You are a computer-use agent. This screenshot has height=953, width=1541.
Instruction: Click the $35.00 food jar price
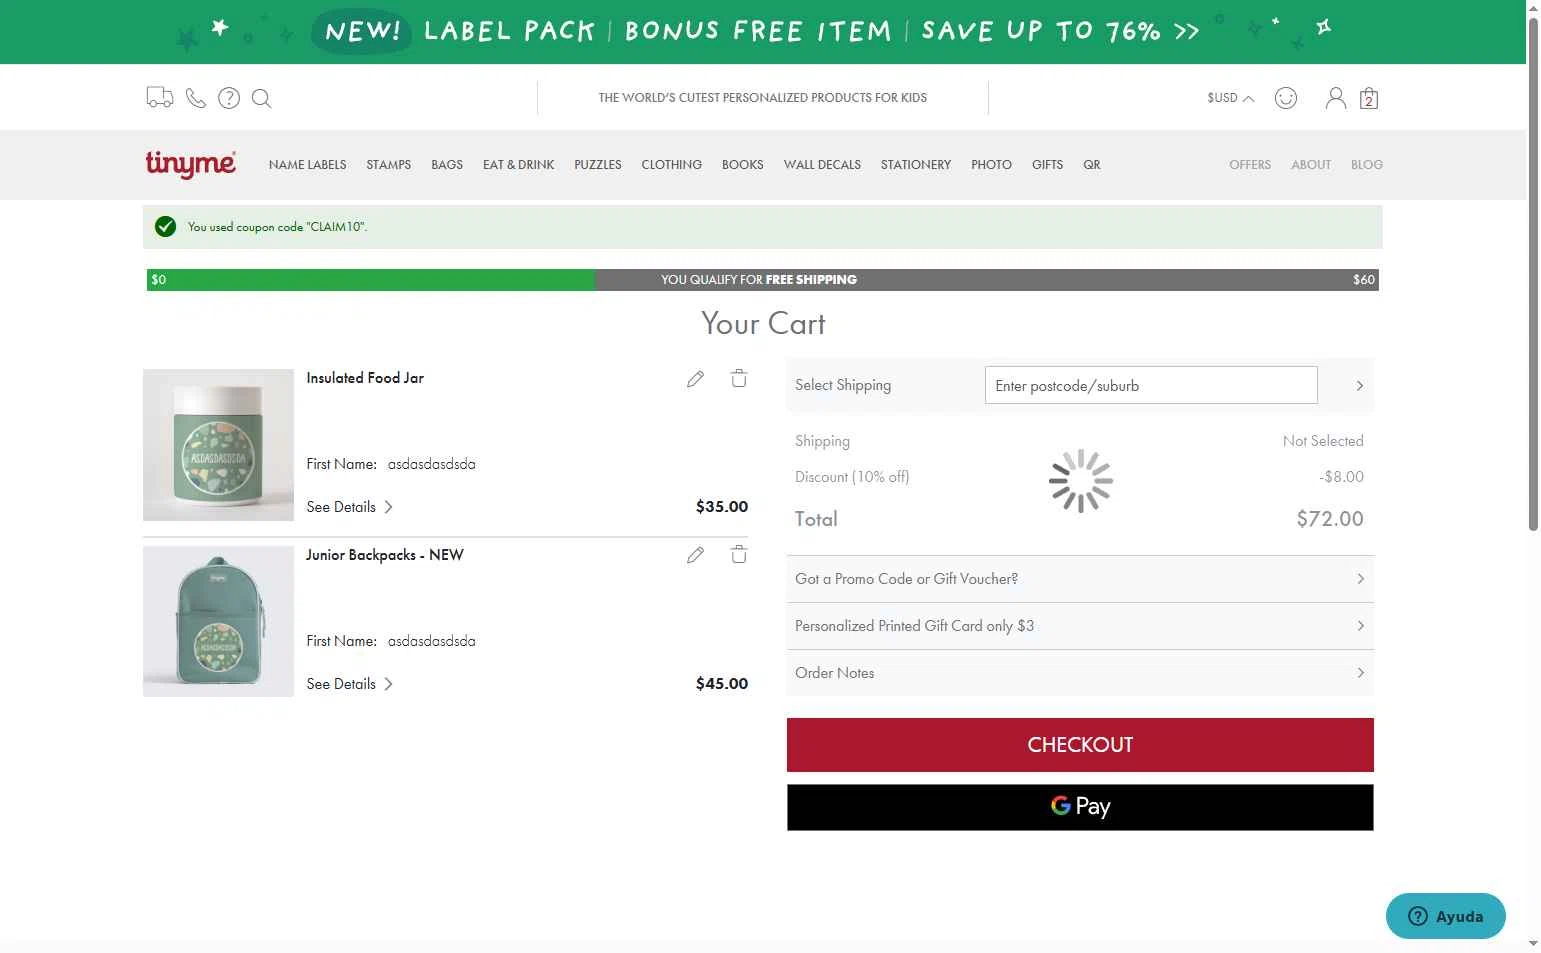pyautogui.click(x=722, y=507)
